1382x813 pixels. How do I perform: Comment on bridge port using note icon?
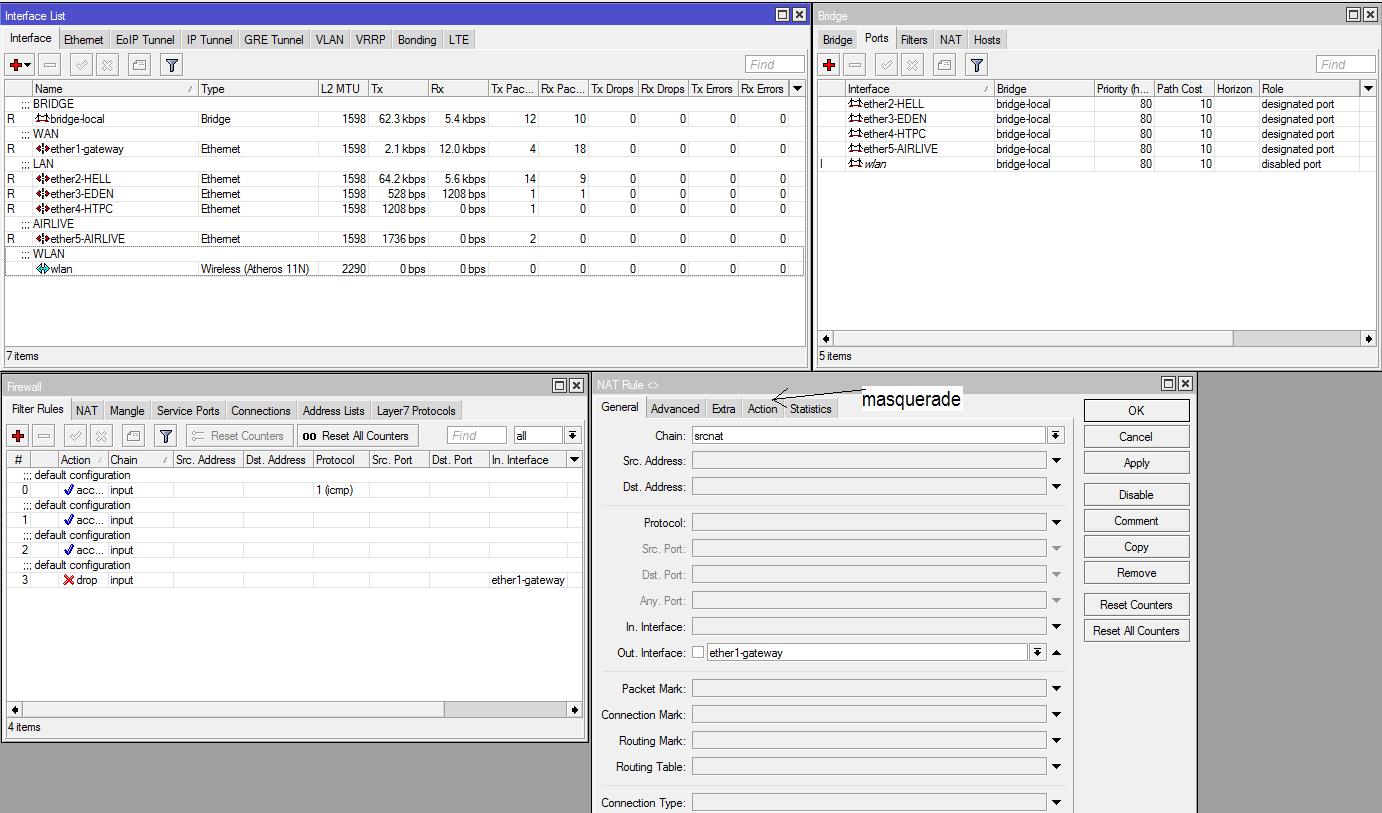[x=944, y=65]
